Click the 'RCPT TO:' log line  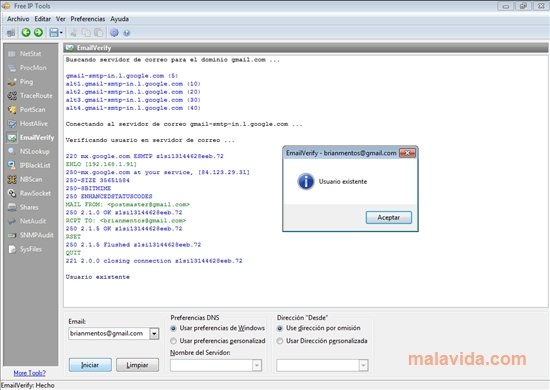pos(126,221)
